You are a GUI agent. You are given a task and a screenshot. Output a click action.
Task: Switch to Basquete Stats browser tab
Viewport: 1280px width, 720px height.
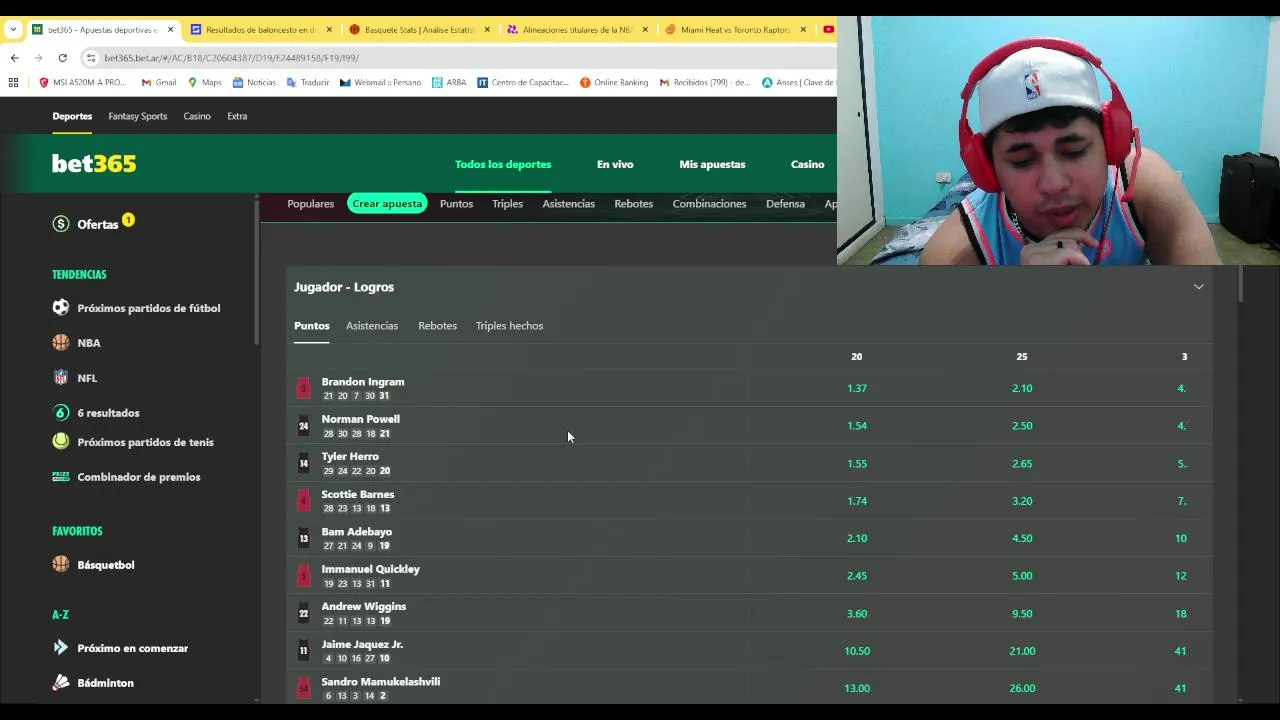419,30
